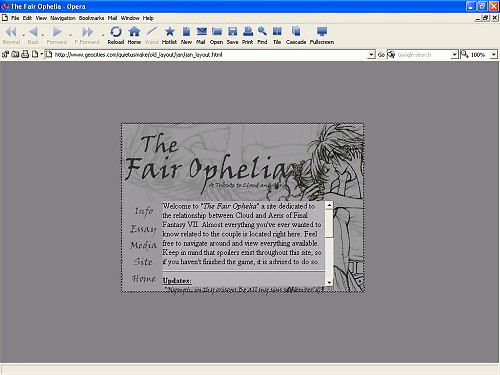
Task: Open the Hotlist star icon
Action: point(169,32)
